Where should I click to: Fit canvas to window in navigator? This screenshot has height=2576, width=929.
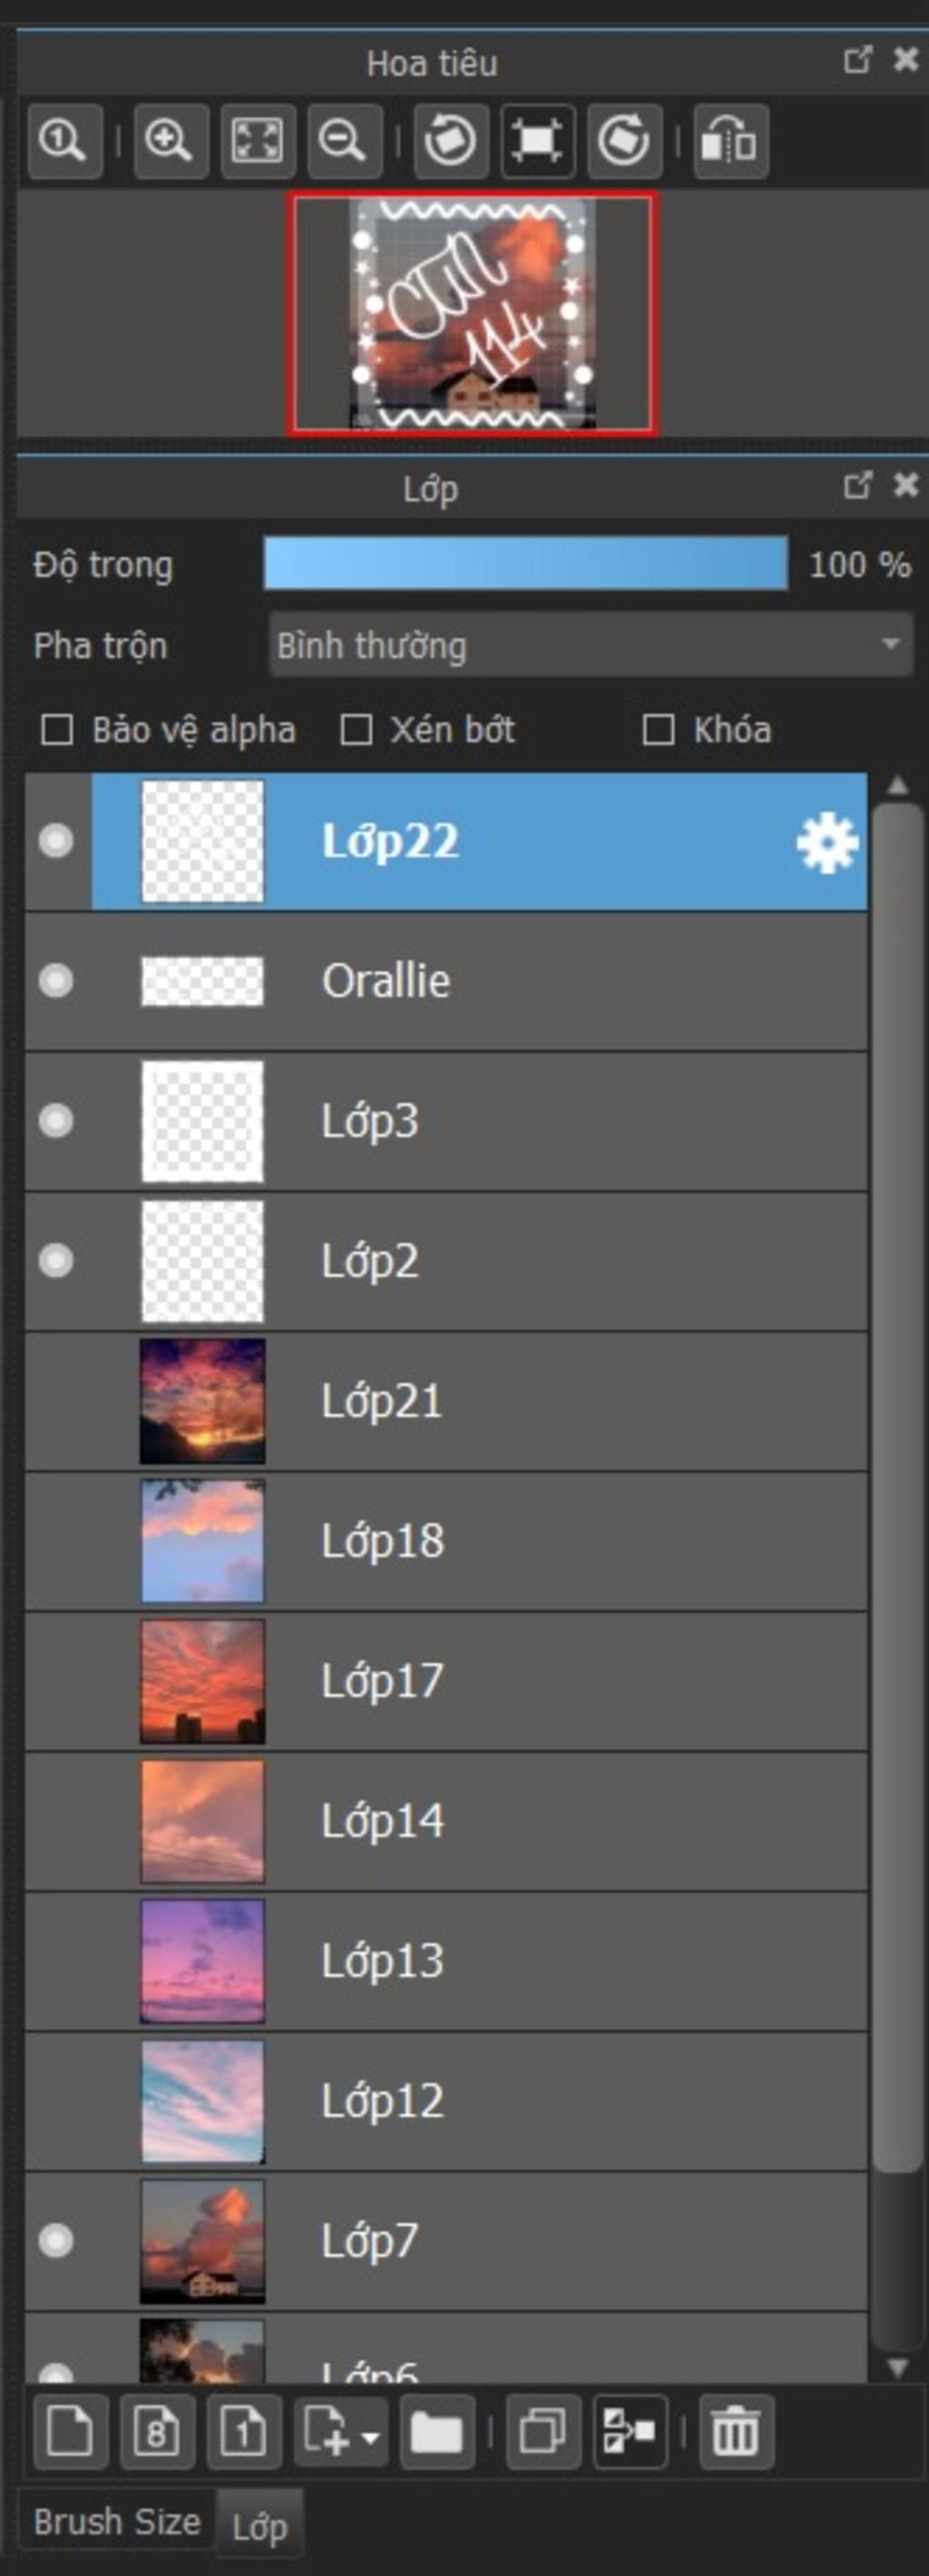[257, 141]
